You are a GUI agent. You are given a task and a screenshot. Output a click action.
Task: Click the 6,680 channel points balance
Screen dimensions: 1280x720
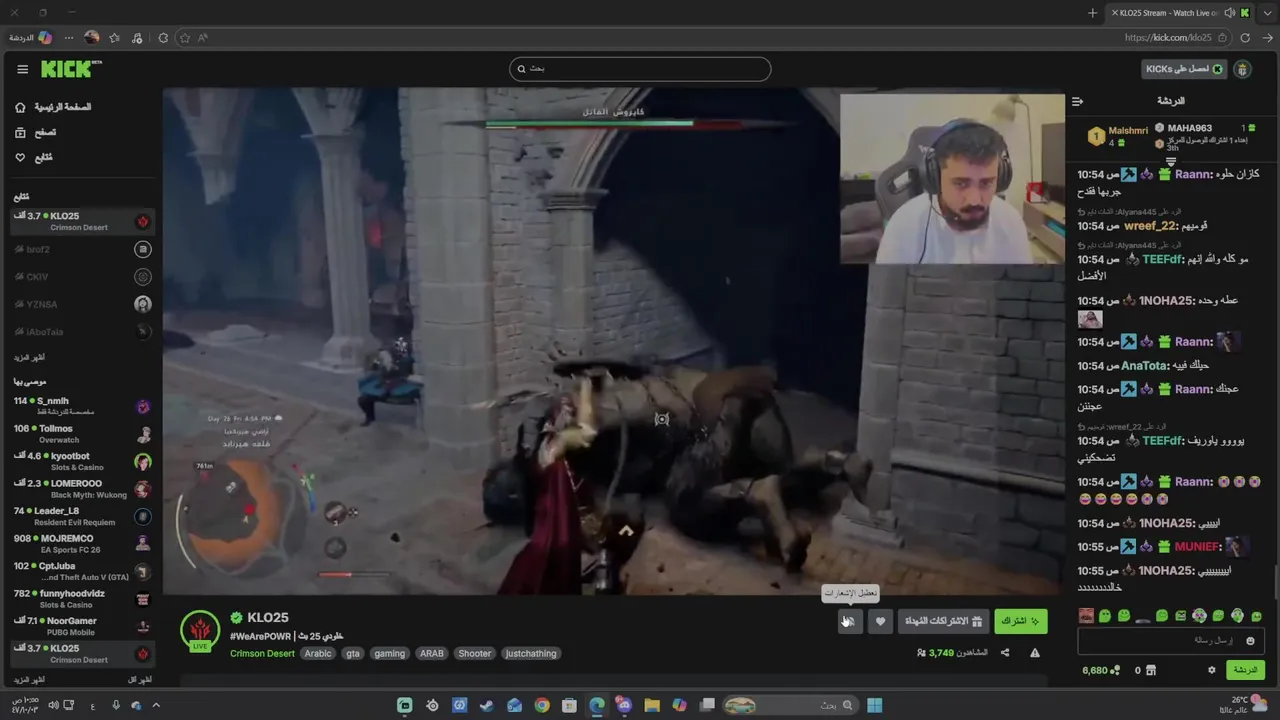click(x=1100, y=670)
